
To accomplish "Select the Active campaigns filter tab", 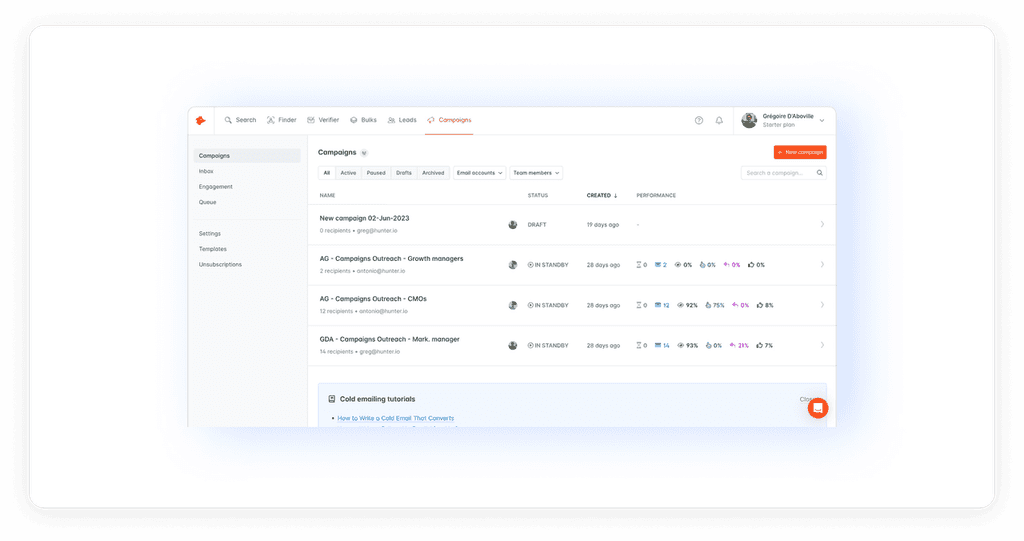I will (348, 173).
